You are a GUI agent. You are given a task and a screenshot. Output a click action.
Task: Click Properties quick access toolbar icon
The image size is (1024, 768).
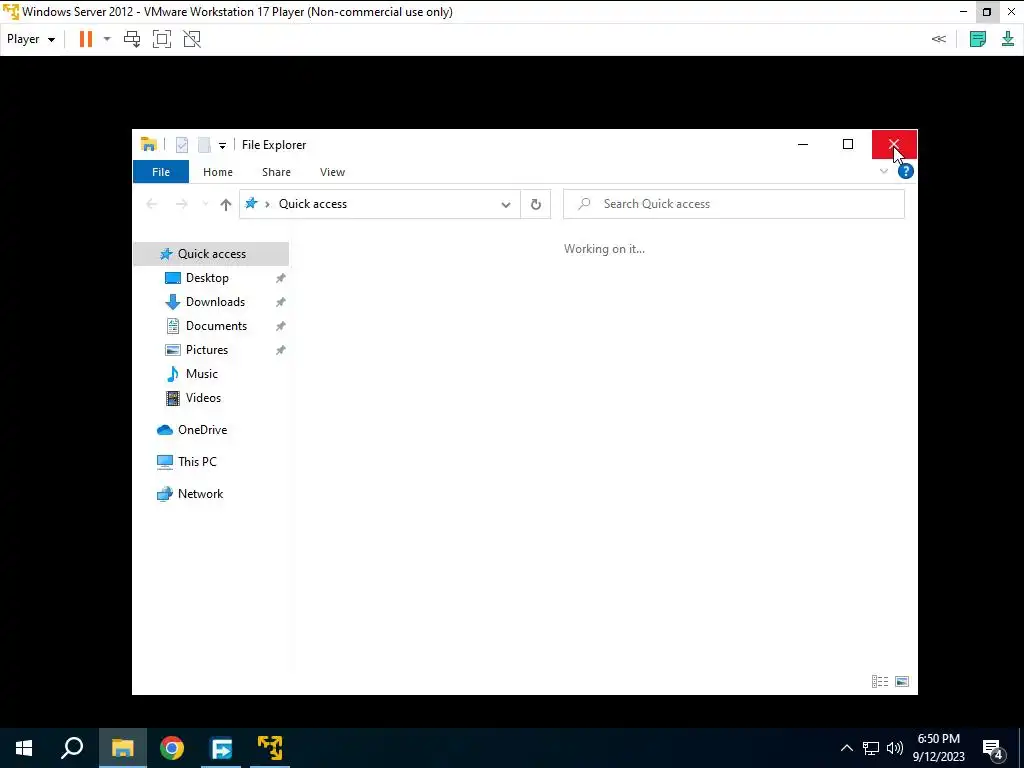[x=182, y=144]
